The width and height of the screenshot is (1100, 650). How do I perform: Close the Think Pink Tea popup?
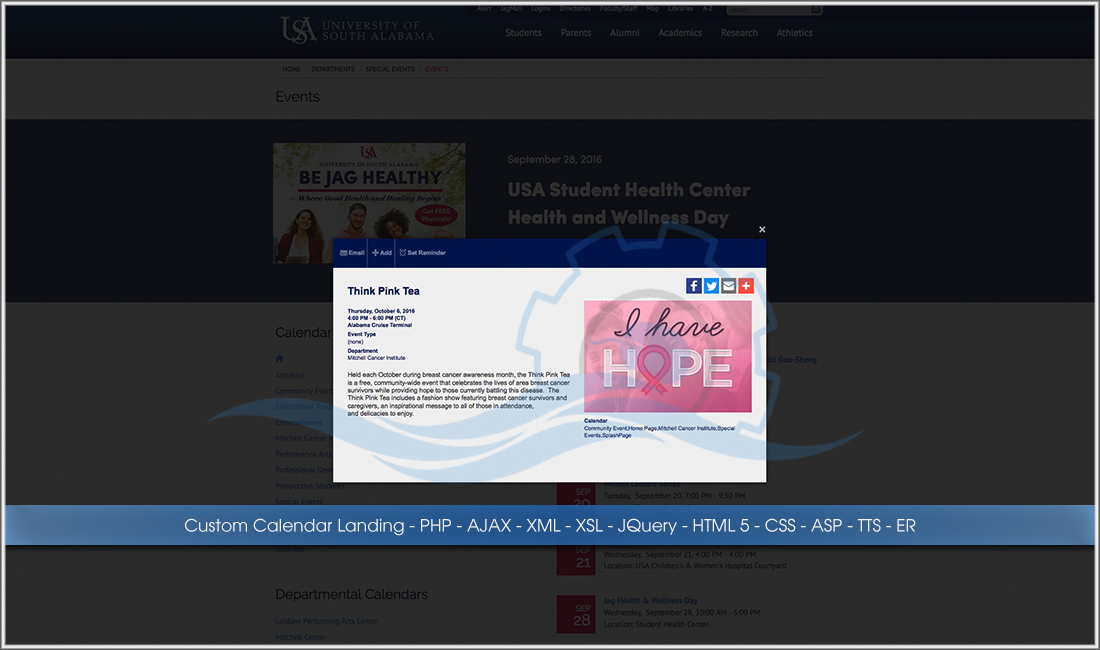[x=762, y=229]
